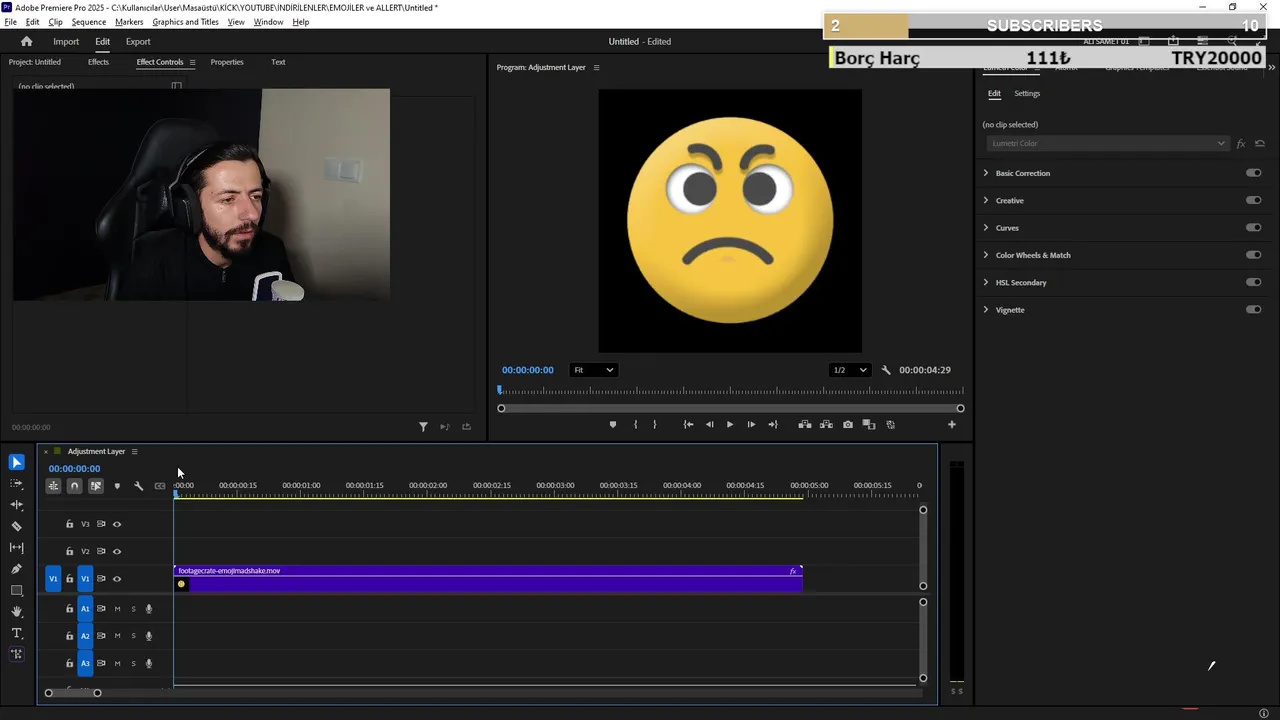The height and width of the screenshot is (720, 1280).
Task: Switch to the Import workspace
Action: click(66, 41)
